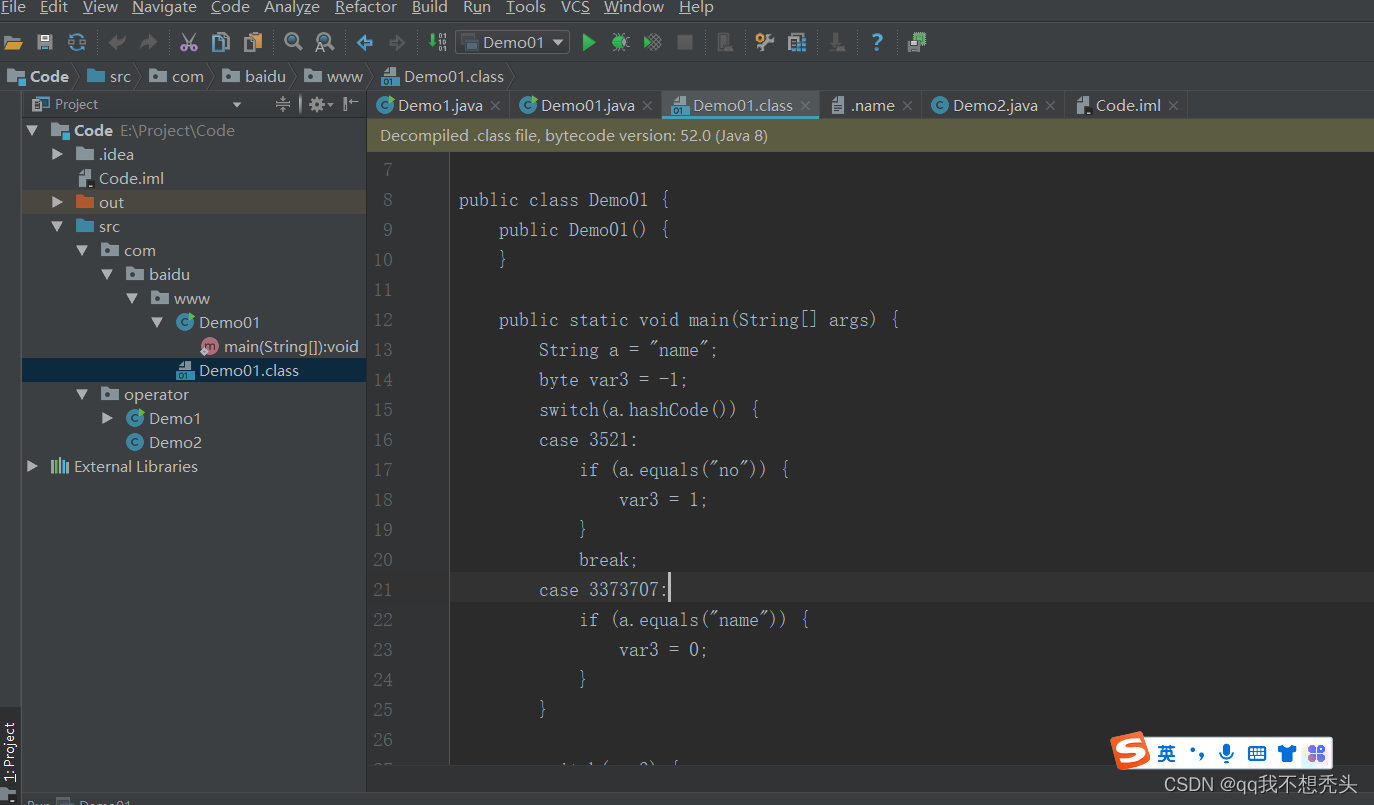Click the baidu breadcrumb
Viewport: 1374px width, 805px height.
tap(254, 76)
